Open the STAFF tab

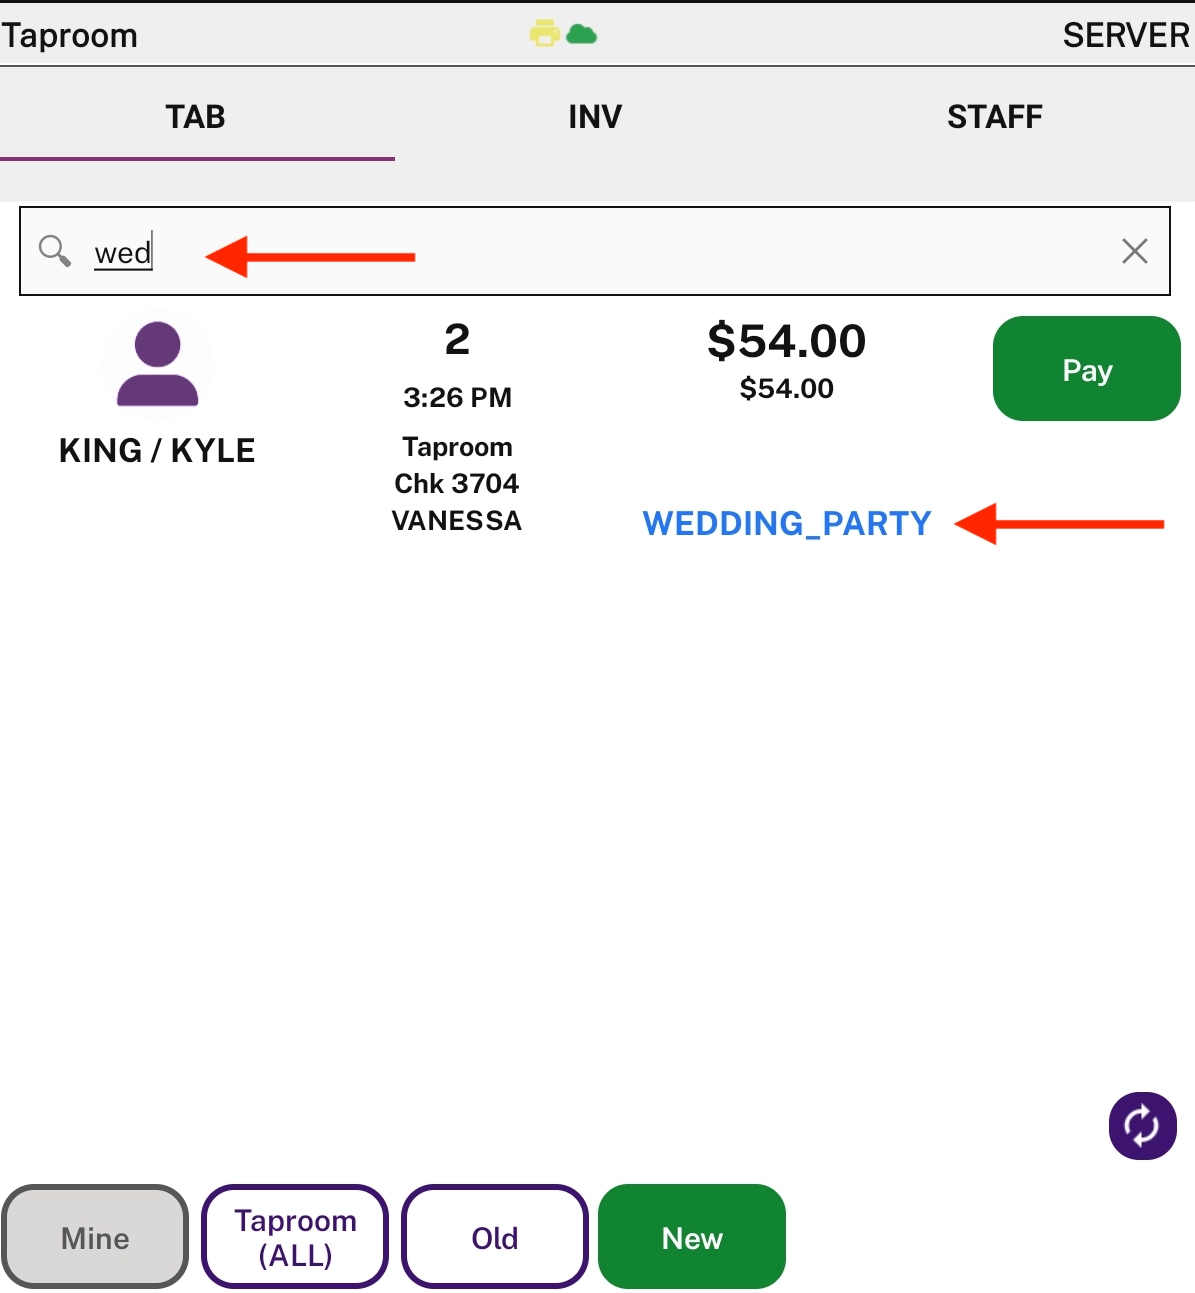click(x=995, y=117)
